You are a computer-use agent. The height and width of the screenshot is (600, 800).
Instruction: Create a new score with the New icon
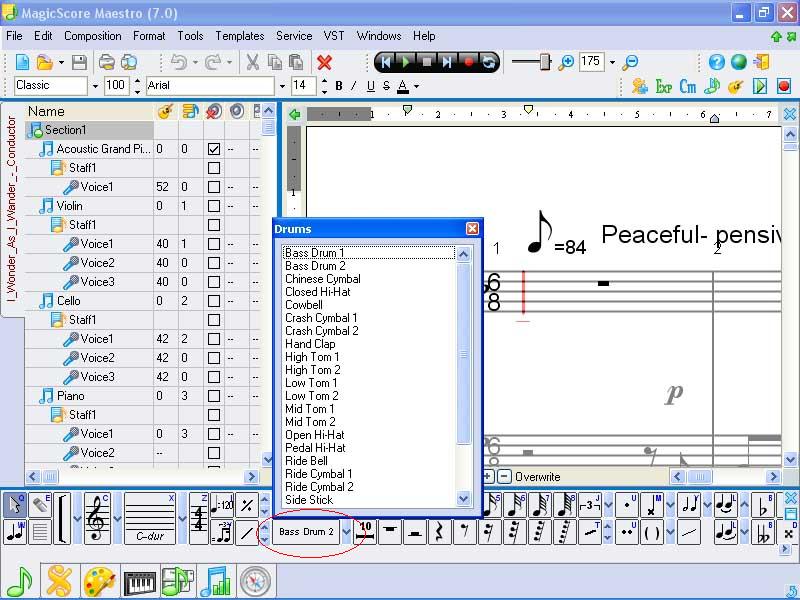click(22, 62)
